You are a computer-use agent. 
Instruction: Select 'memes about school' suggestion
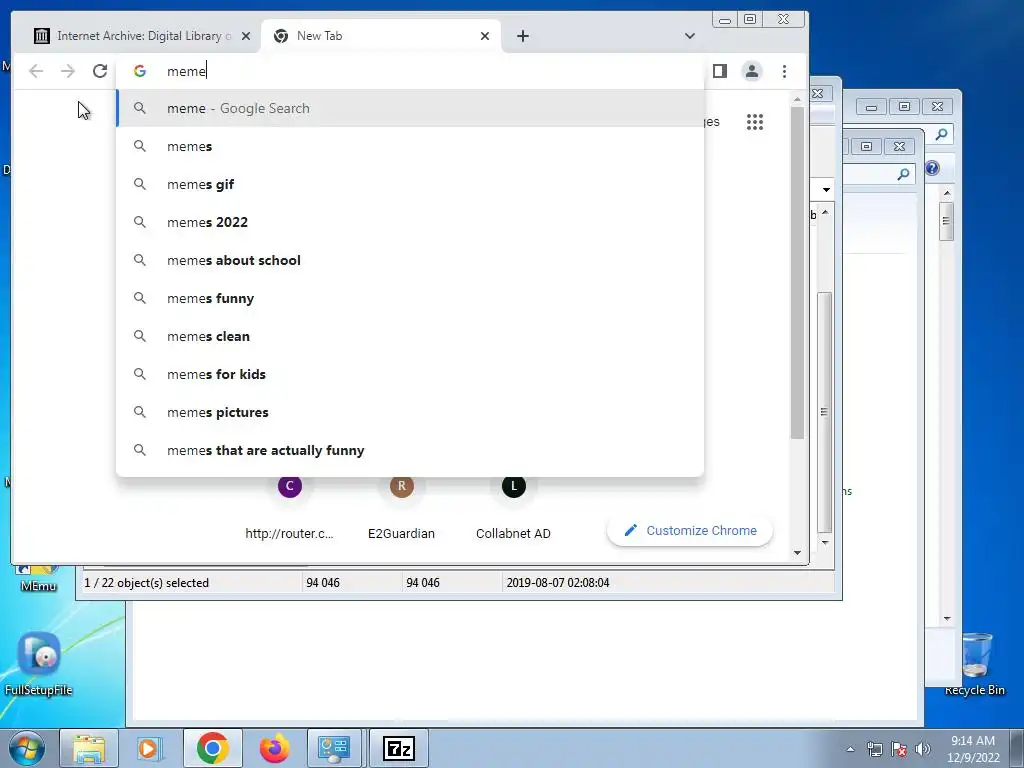[410, 260]
